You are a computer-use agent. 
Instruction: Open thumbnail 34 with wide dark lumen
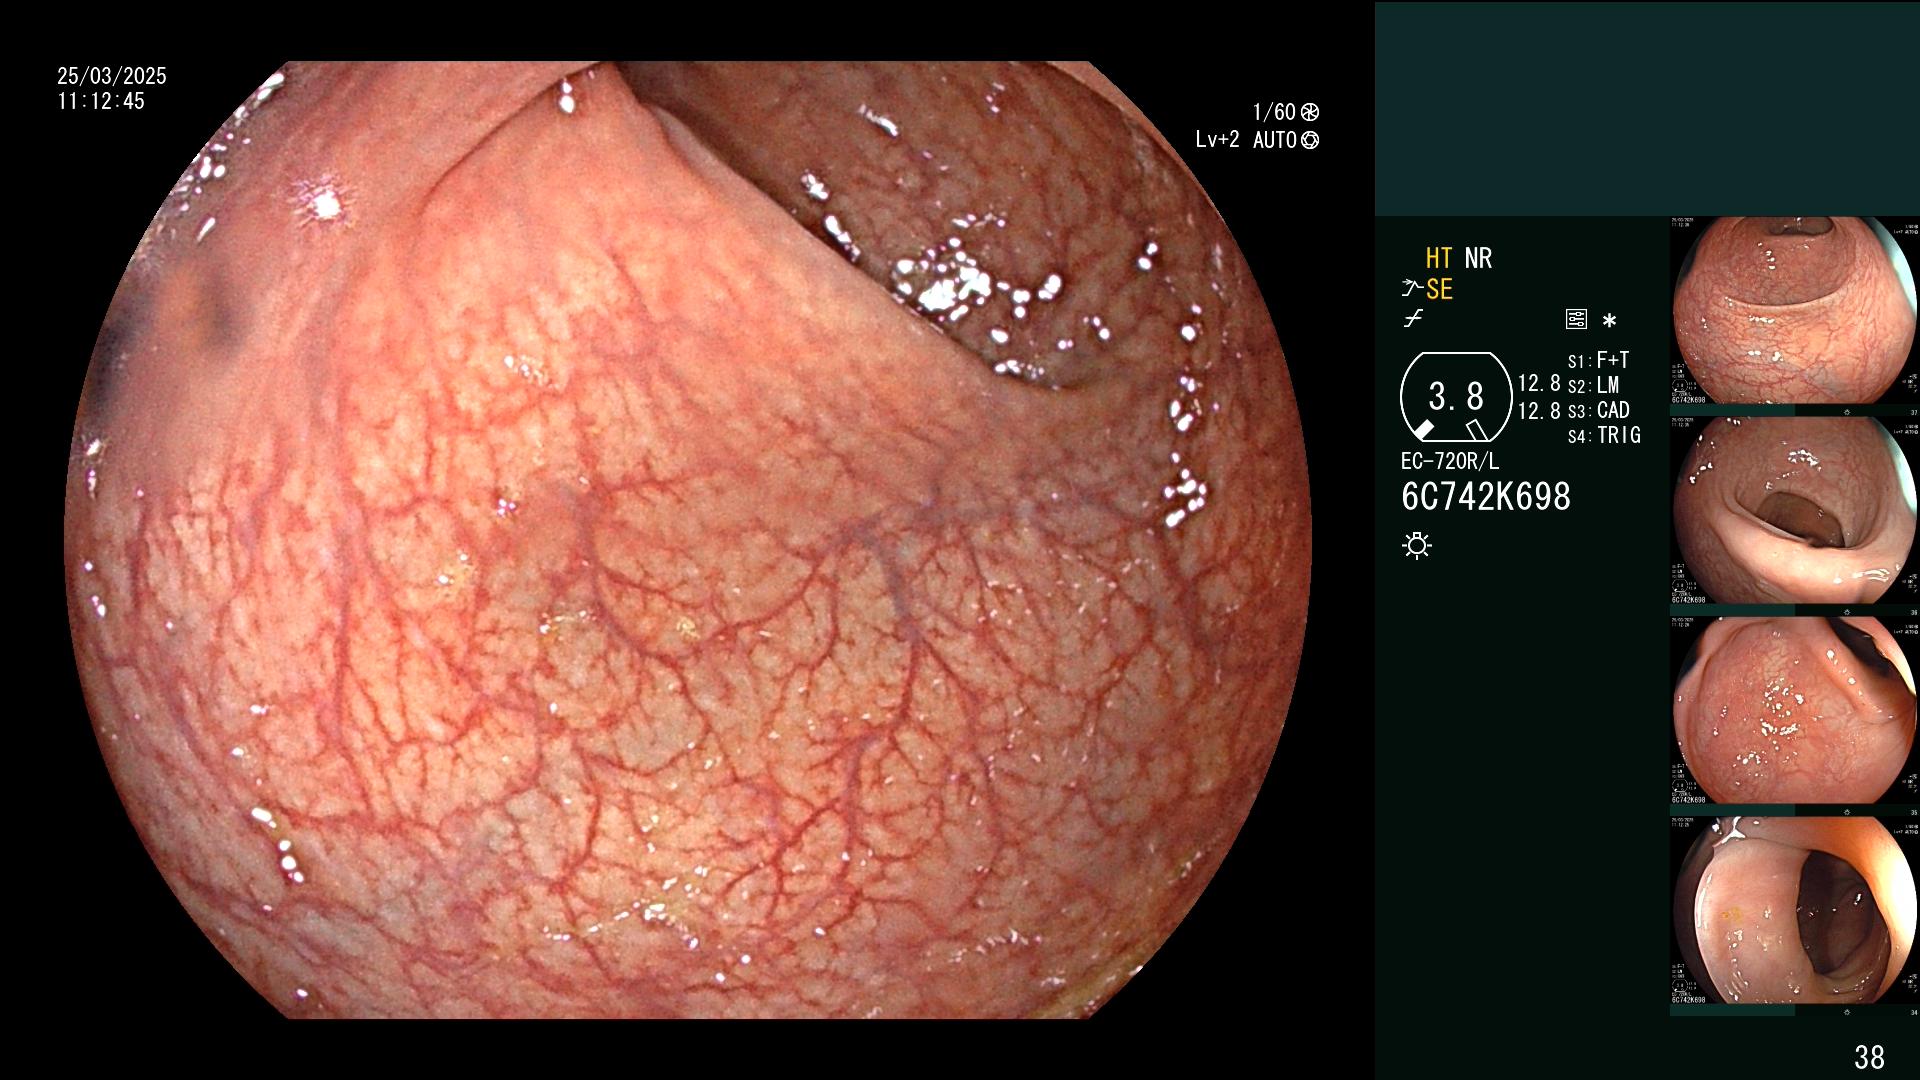[x=1795, y=911]
